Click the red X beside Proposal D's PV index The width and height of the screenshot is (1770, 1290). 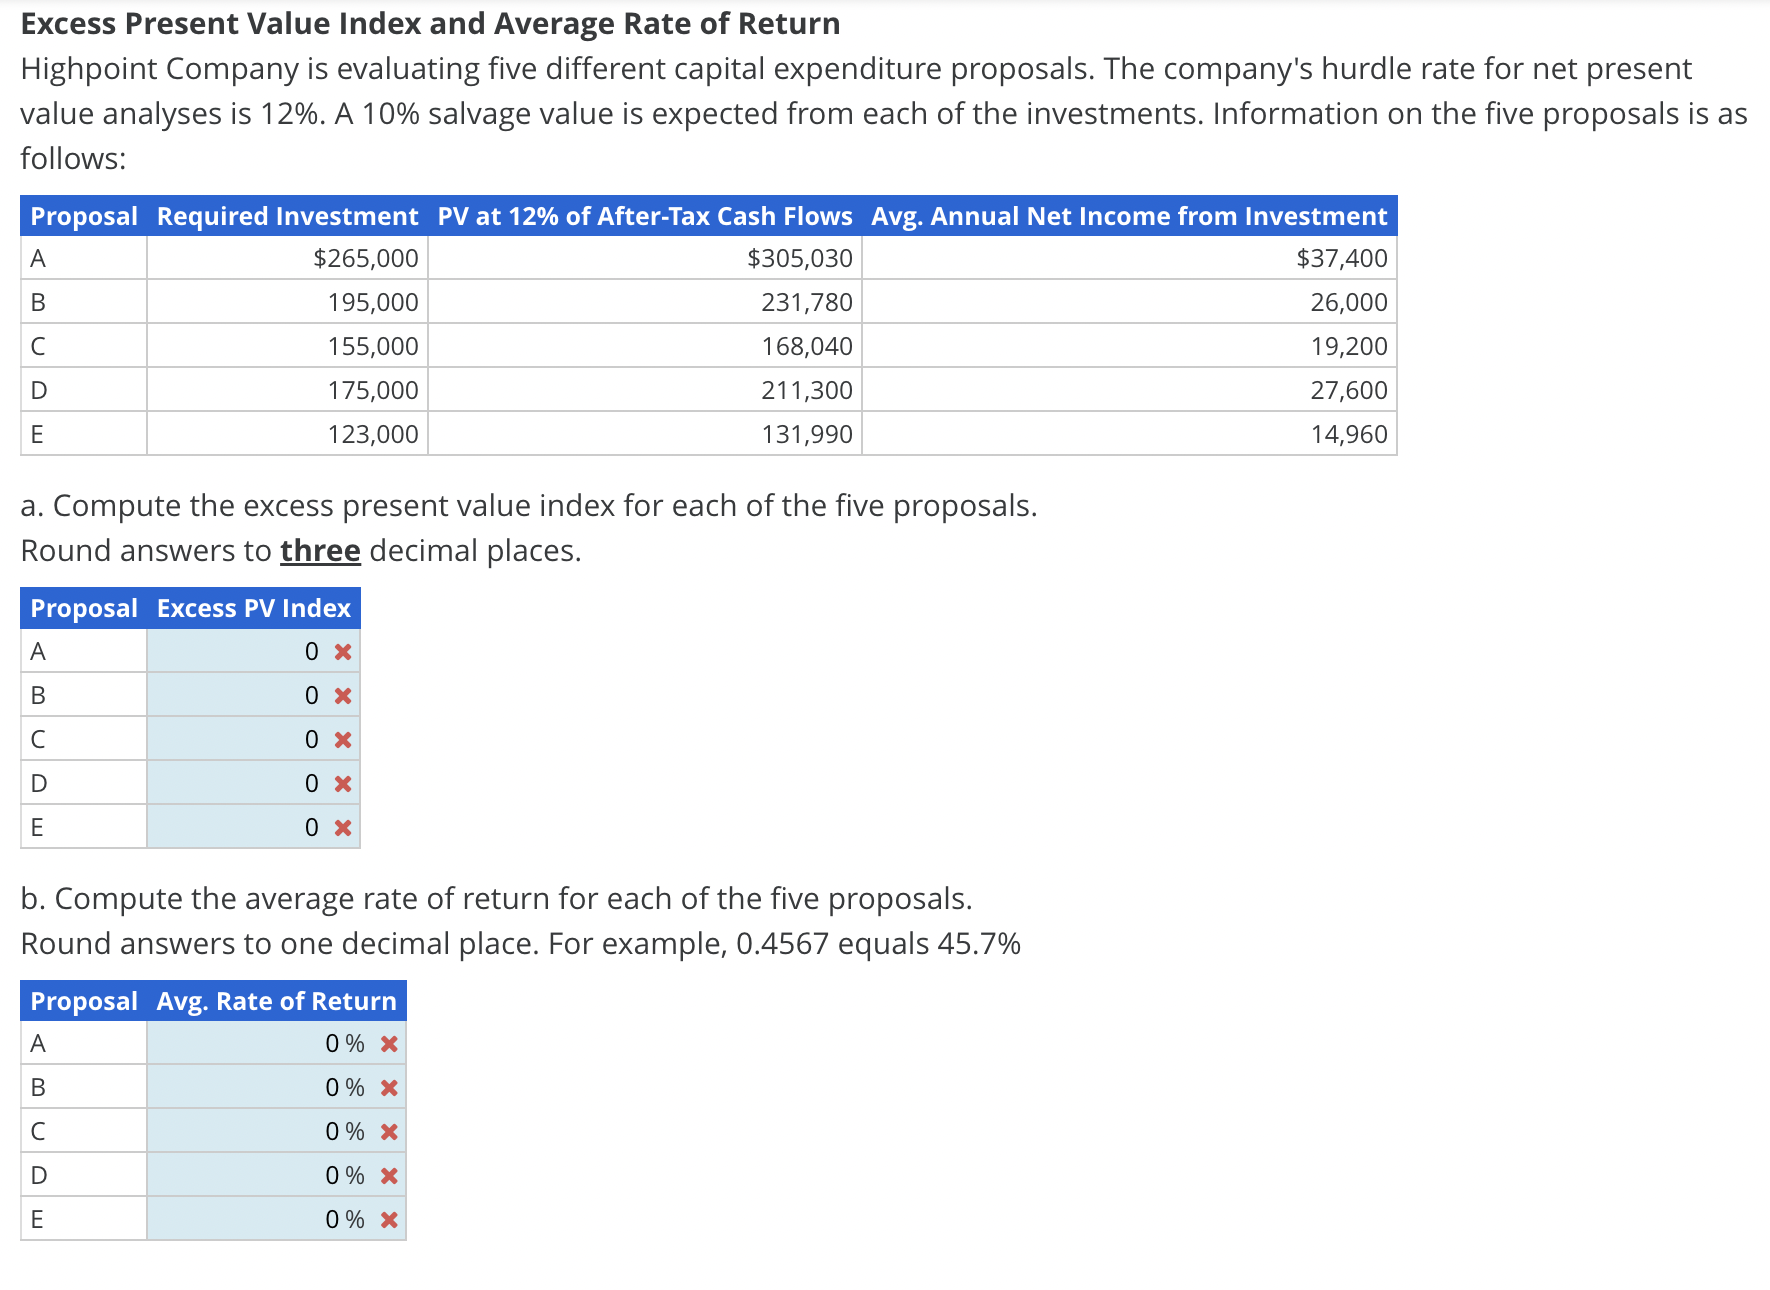coord(343,782)
